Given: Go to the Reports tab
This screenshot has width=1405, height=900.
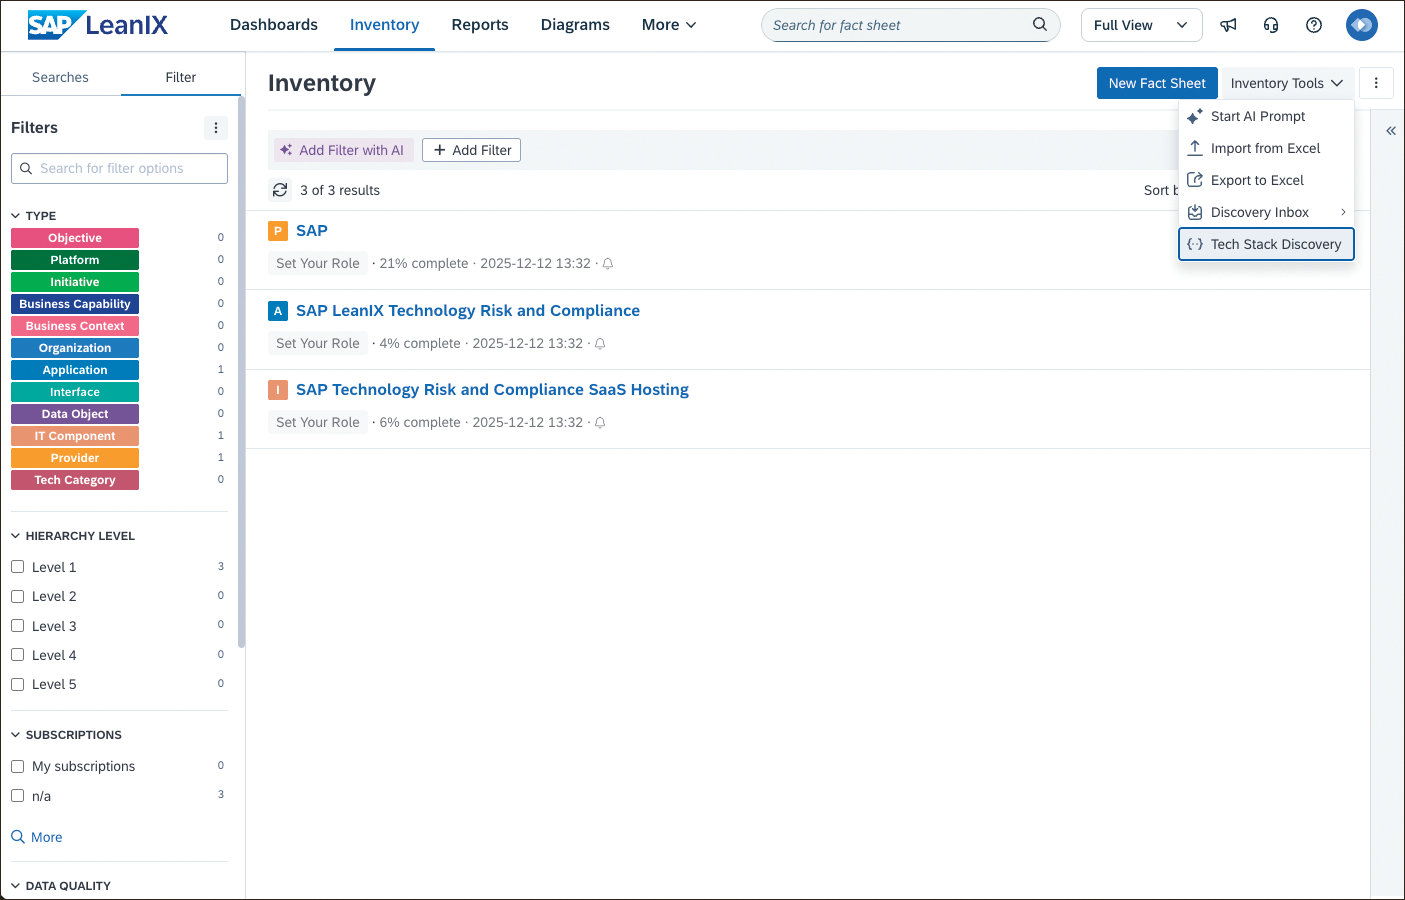Looking at the screenshot, I should pyautogui.click(x=480, y=25).
